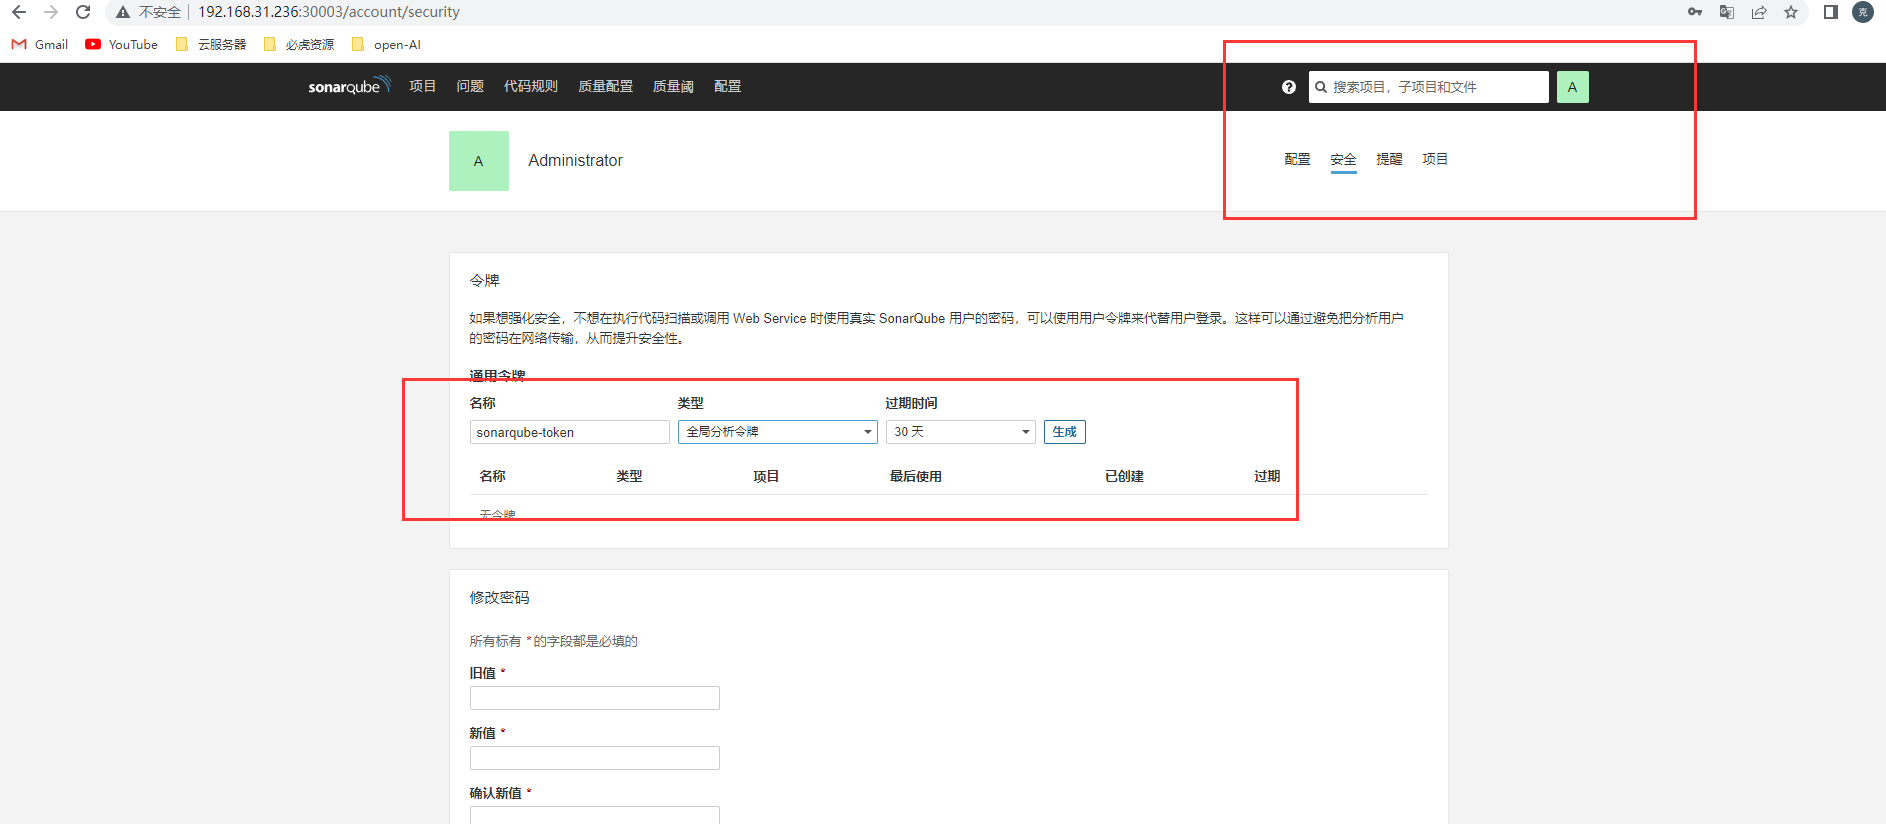Image resolution: width=1886 pixels, height=824 pixels.
Task: Click the browser address bar URL
Action: 329,12
